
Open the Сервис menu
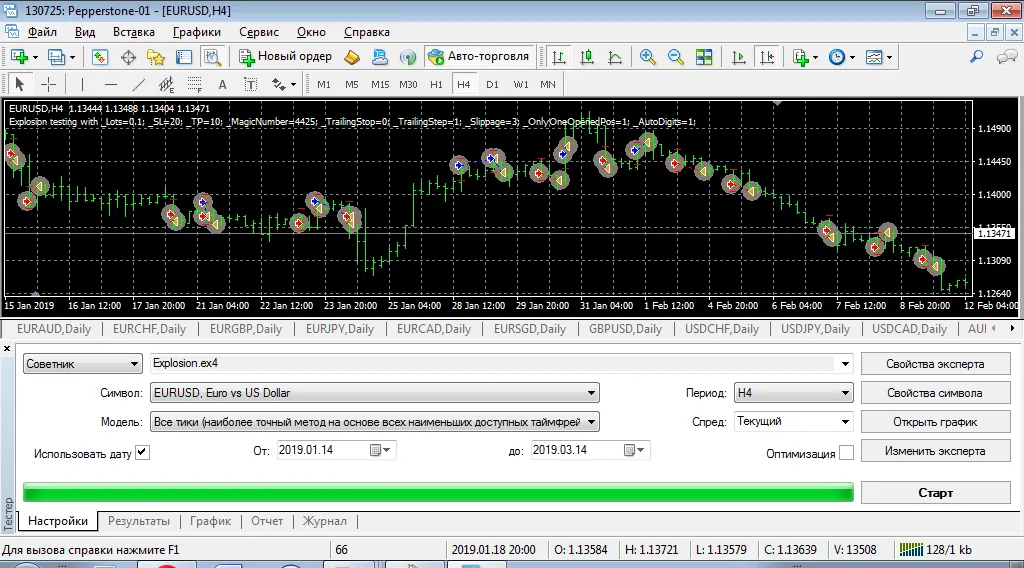259,32
